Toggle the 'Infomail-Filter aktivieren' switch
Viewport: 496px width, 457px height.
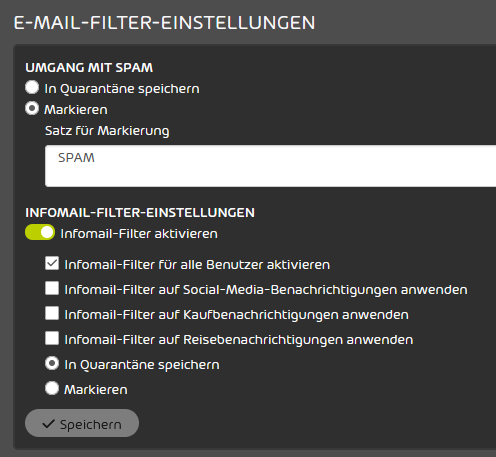point(40,232)
